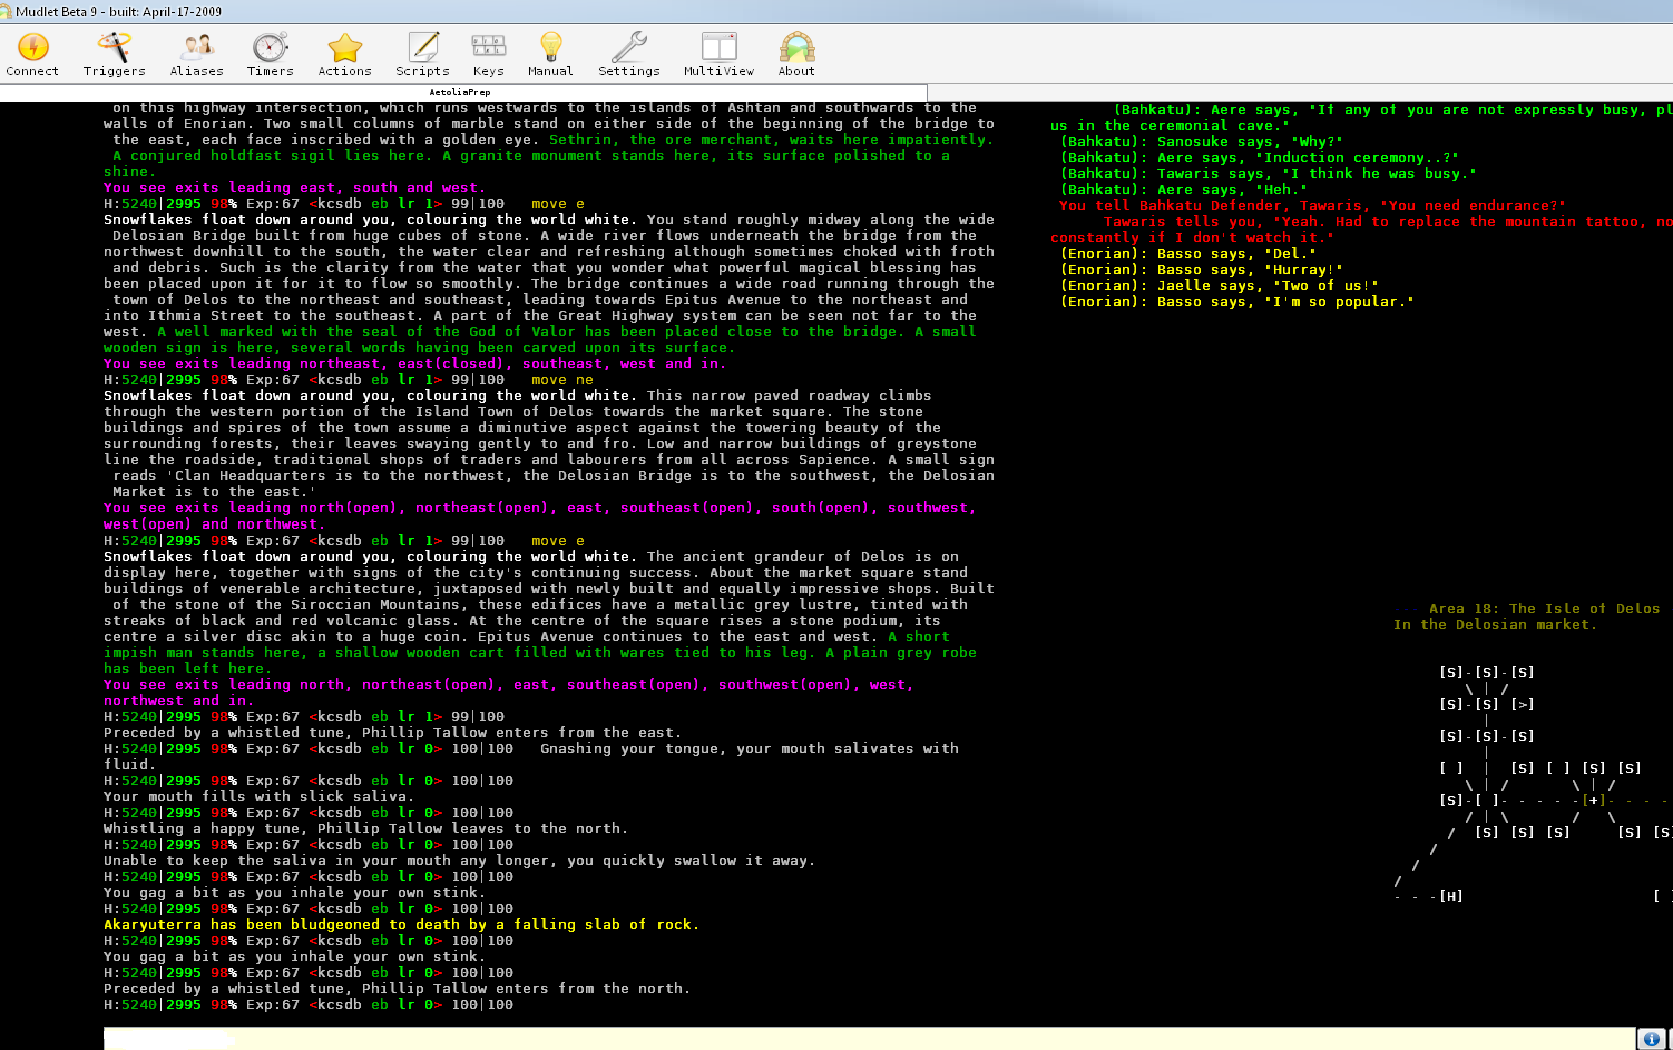
Task: Open the Manual
Action: pos(551,54)
